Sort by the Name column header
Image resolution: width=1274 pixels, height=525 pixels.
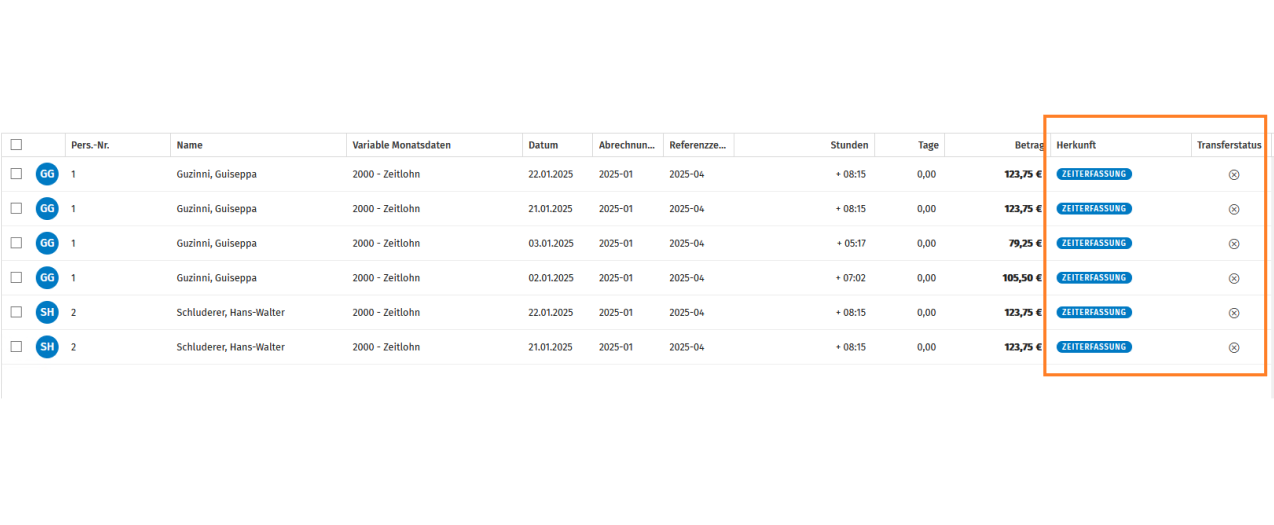[x=190, y=145]
